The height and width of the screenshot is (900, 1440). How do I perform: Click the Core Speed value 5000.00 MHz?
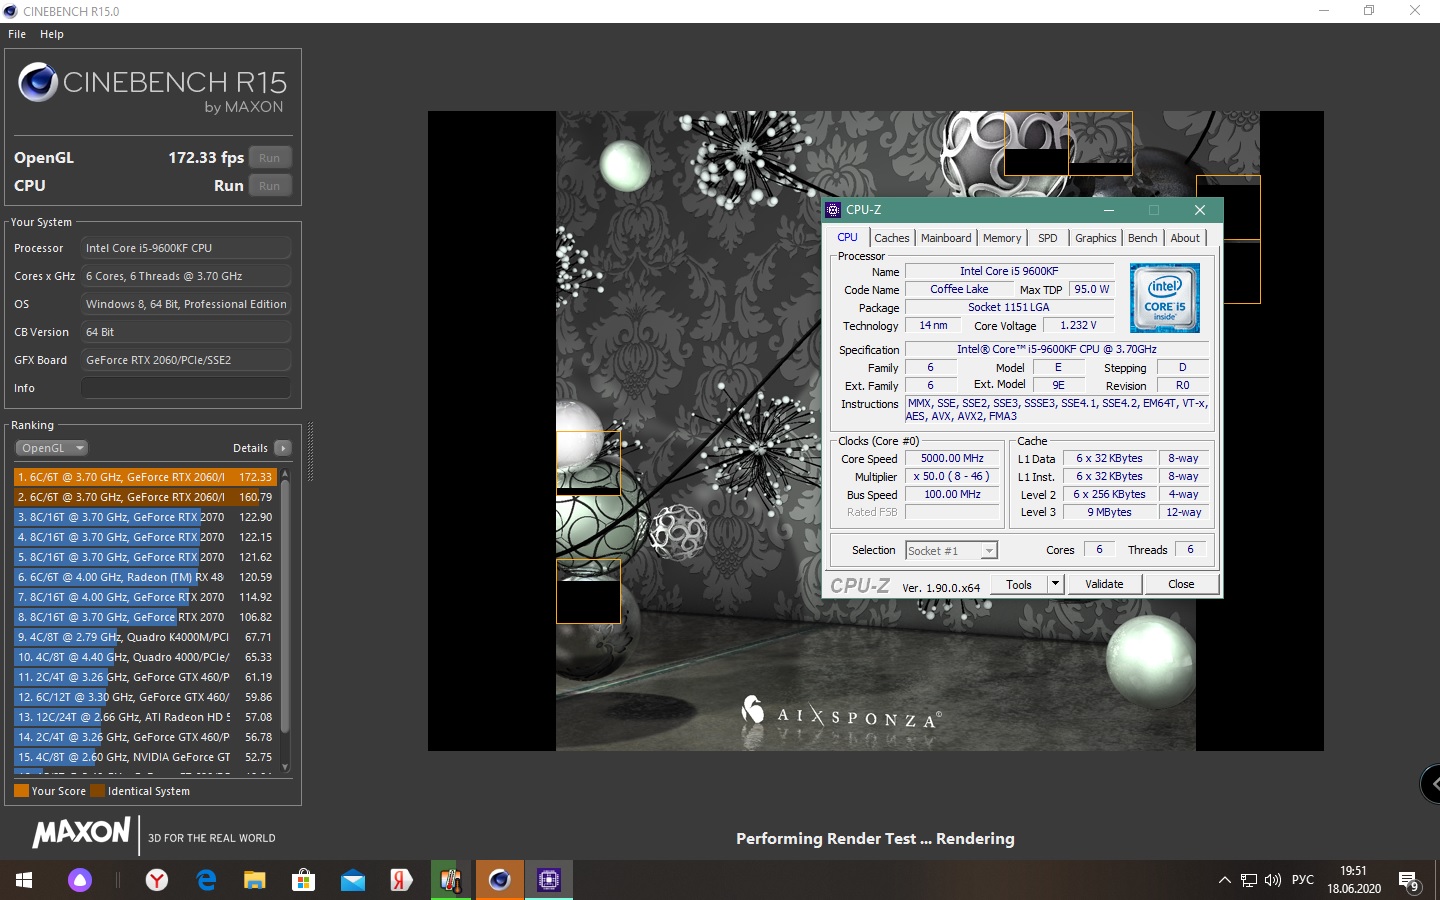952,459
